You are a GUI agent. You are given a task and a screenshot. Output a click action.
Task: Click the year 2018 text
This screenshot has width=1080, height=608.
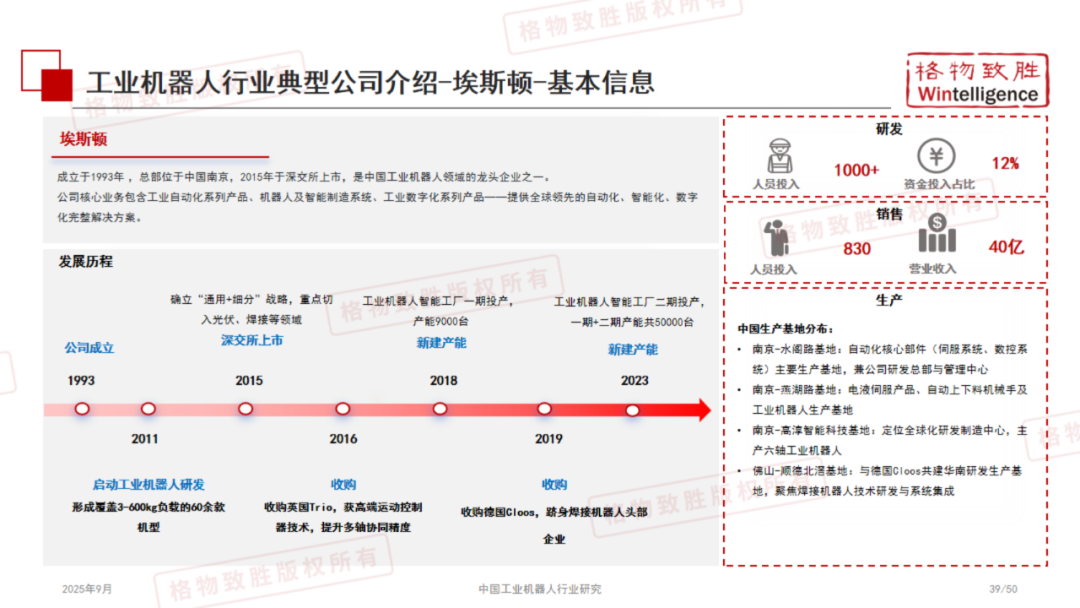(444, 381)
